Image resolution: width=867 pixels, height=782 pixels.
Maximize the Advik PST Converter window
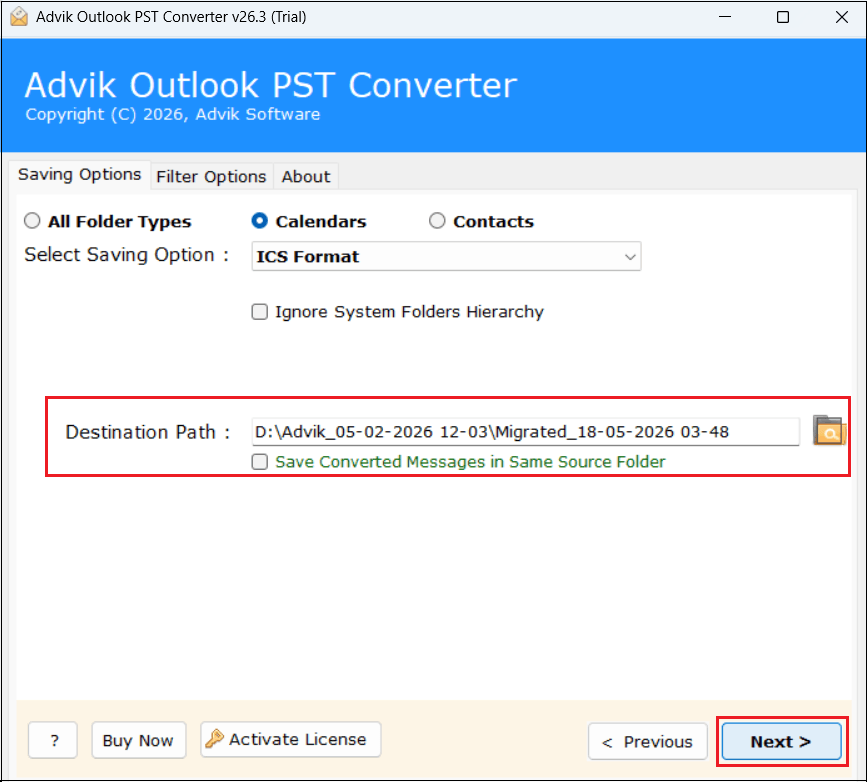click(x=783, y=17)
